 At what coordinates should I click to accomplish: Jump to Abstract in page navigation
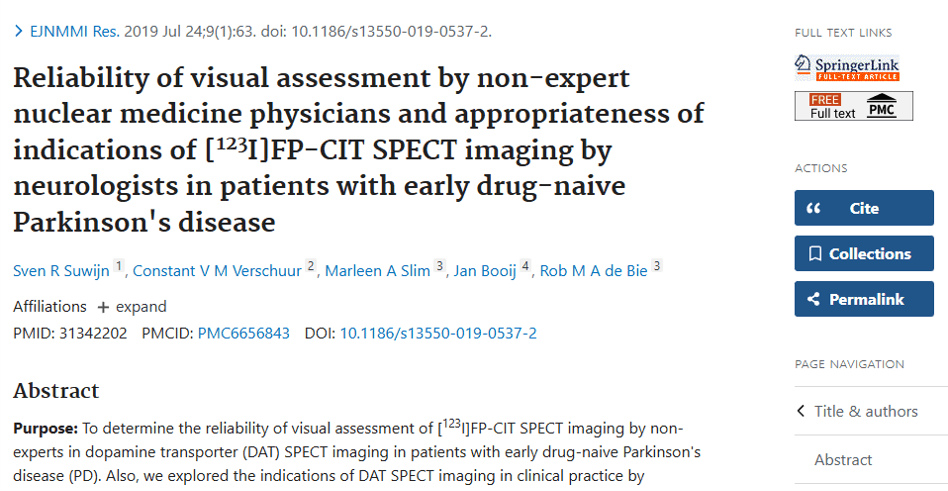[x=843, y=460]
